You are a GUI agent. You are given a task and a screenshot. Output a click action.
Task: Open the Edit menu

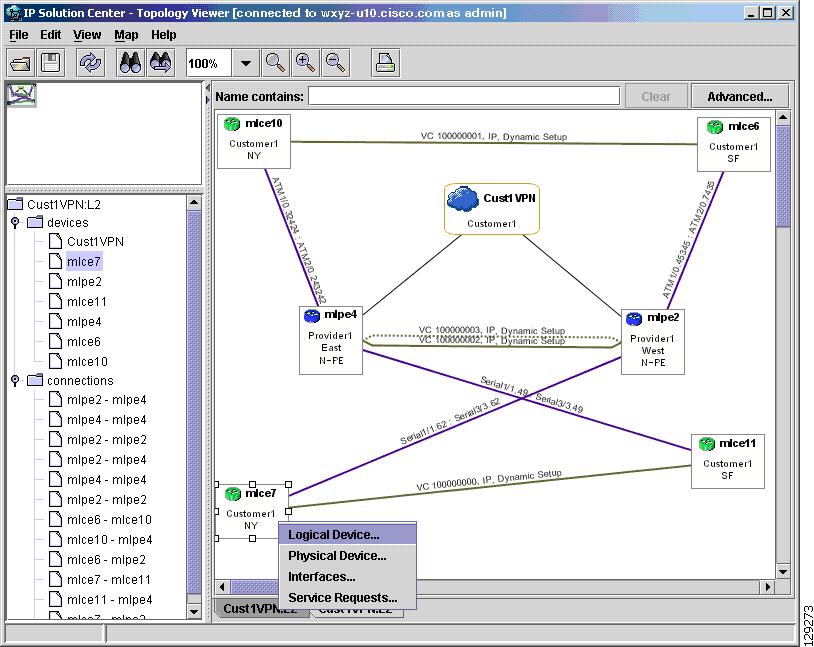(x=50, y=35)
